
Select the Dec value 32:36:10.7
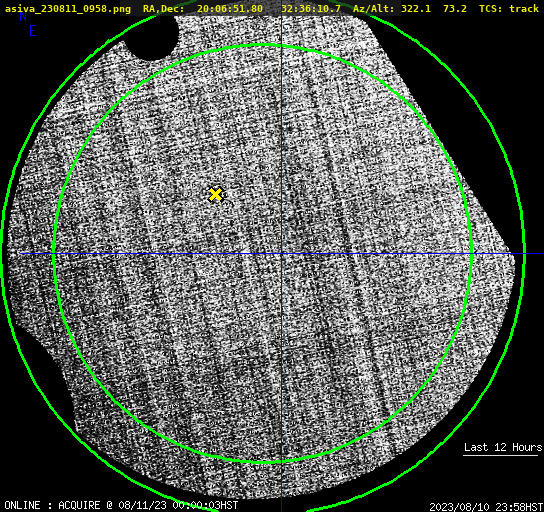click(311, 8)
